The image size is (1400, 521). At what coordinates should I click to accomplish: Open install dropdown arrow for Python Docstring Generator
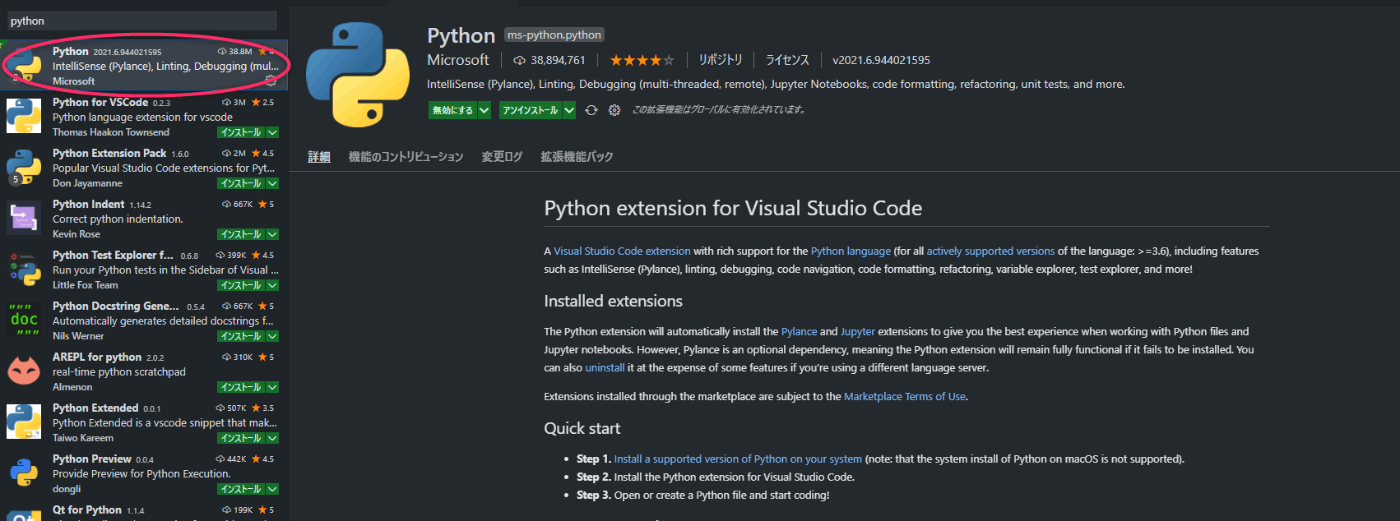pyautogui.click(x=272, y=336)
